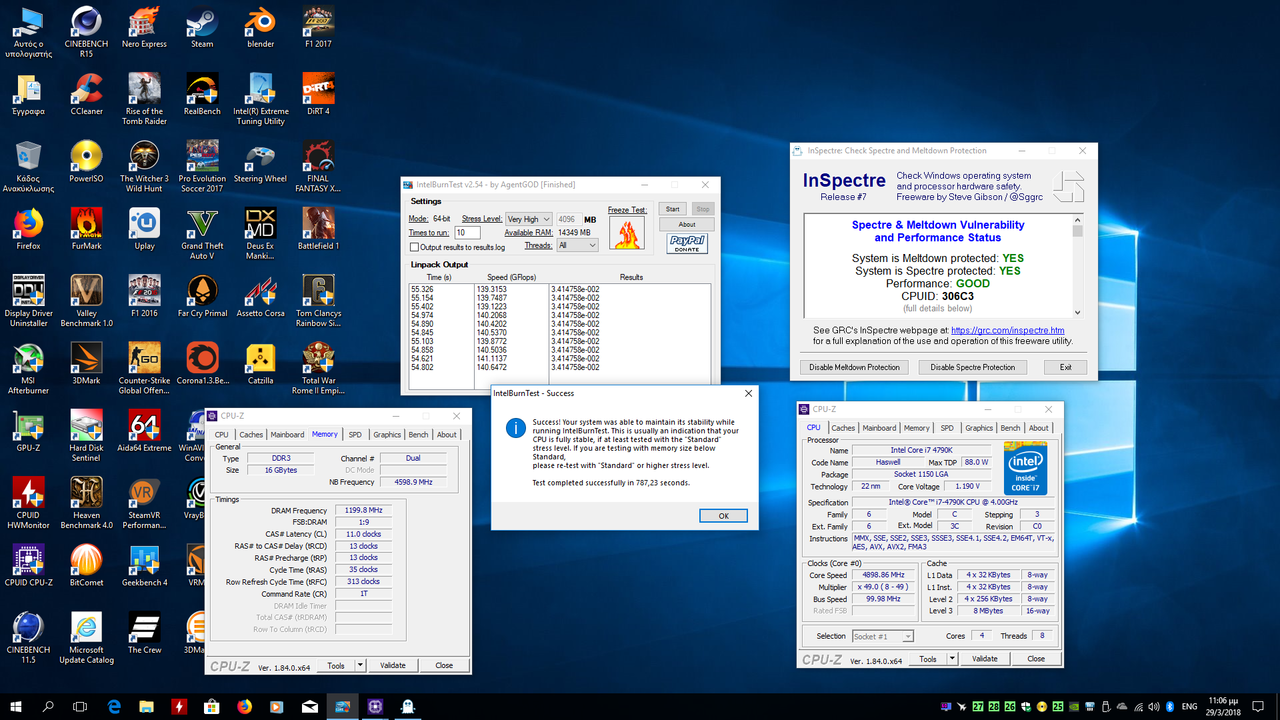Open Graphics tab in CPU-Z i7-4790K window
Viewport: 1280px width, 720px height.
(979, 428)
